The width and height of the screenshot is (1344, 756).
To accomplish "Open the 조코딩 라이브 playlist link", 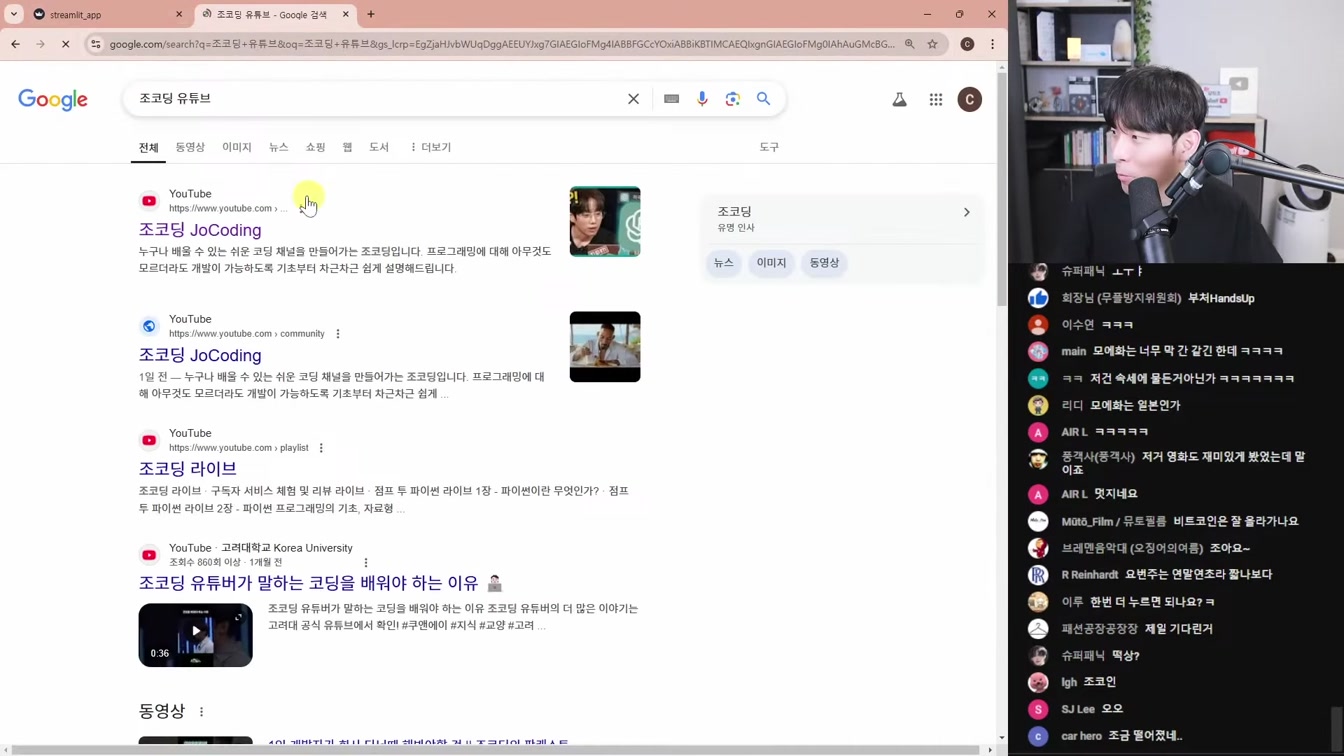I will point(188,468).
